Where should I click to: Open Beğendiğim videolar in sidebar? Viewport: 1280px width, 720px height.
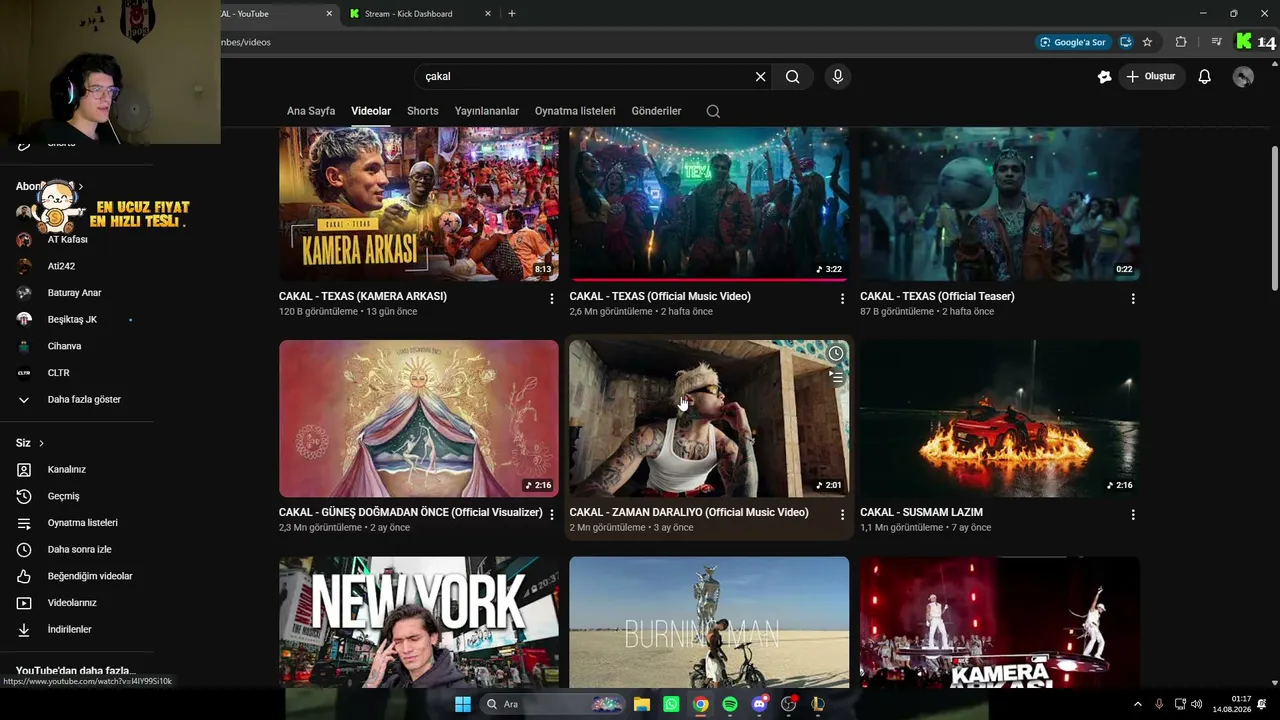point(89,576)
